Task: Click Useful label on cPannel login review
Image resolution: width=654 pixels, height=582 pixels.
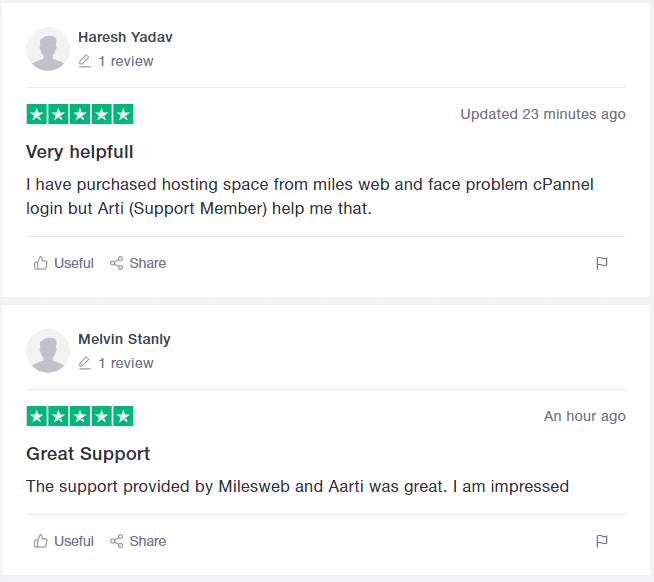Action: [74, 263]
